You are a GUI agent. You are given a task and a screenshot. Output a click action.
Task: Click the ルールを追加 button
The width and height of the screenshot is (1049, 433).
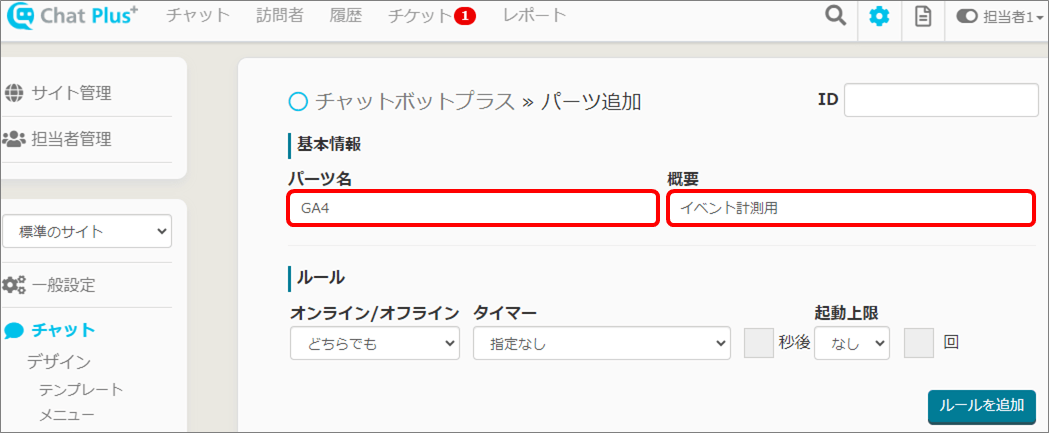(x=982, y=406)
